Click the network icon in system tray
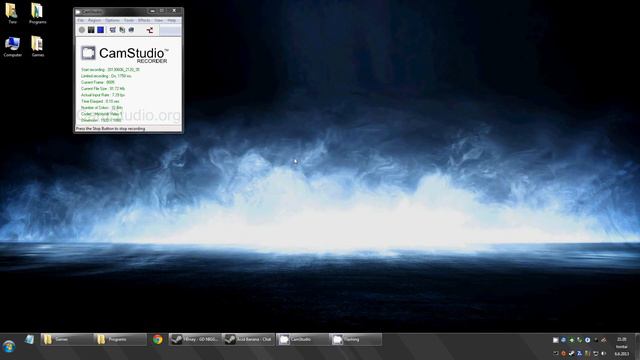The width and height of the screenshot is (640, 360). pos(596,353)
